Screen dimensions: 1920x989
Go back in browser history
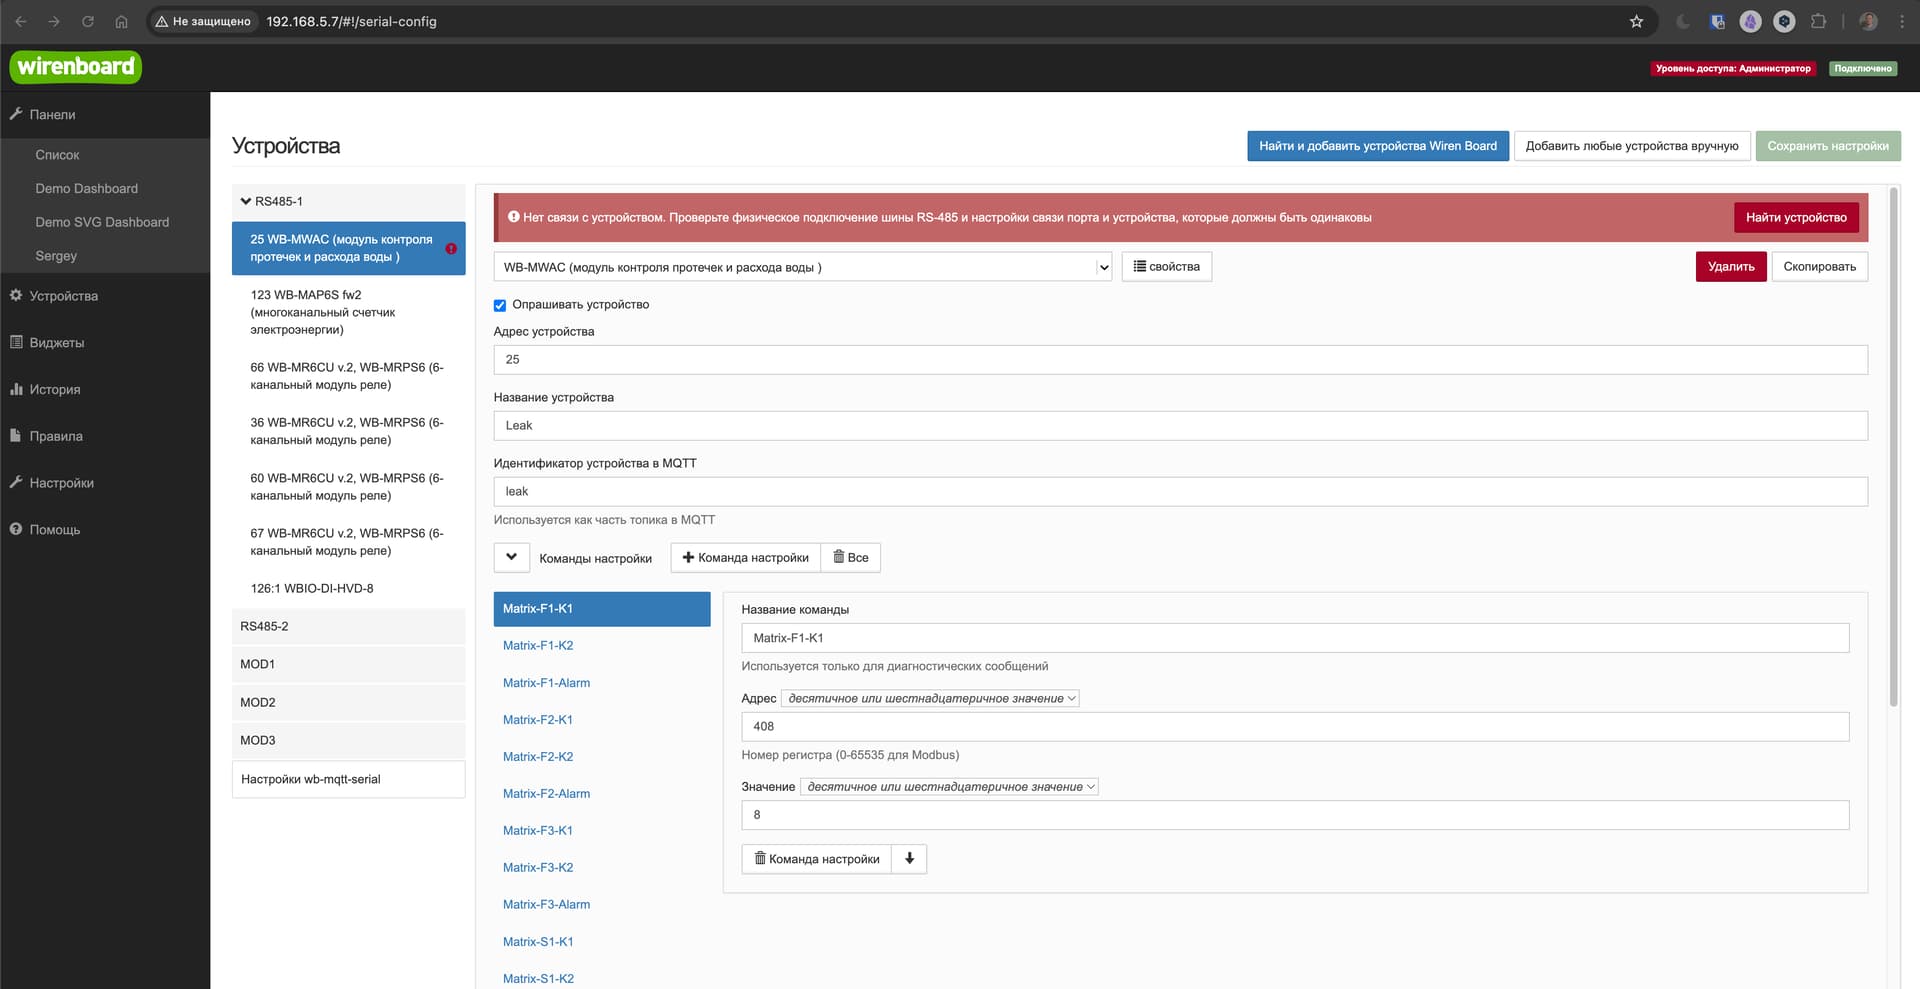tap(21, 21)
